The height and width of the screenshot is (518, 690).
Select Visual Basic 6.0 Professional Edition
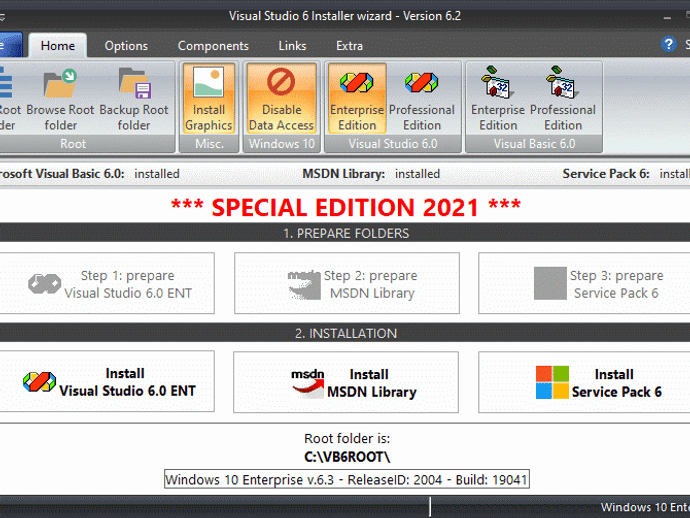click(x=563, y=99)
